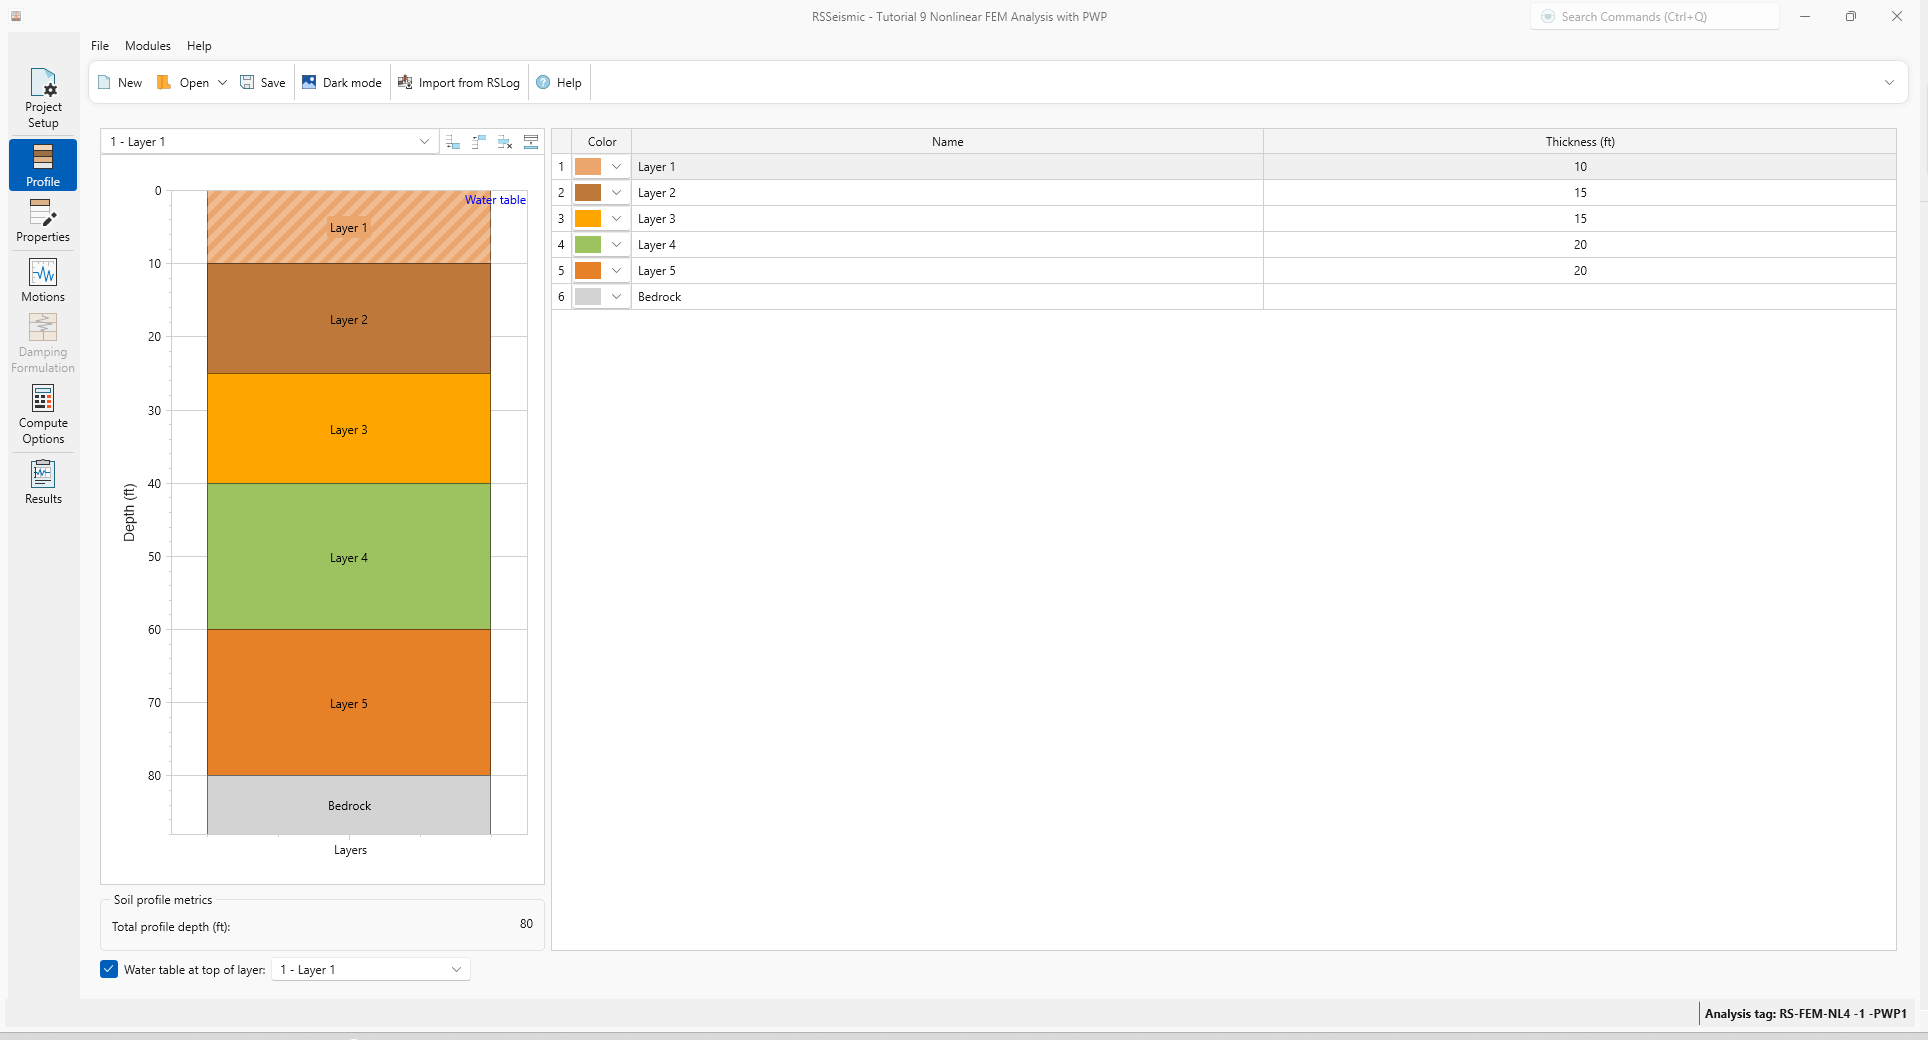The image size is (1928, 1040).
Task: Select row header 3 in table
Action: [x=561, y=219]
